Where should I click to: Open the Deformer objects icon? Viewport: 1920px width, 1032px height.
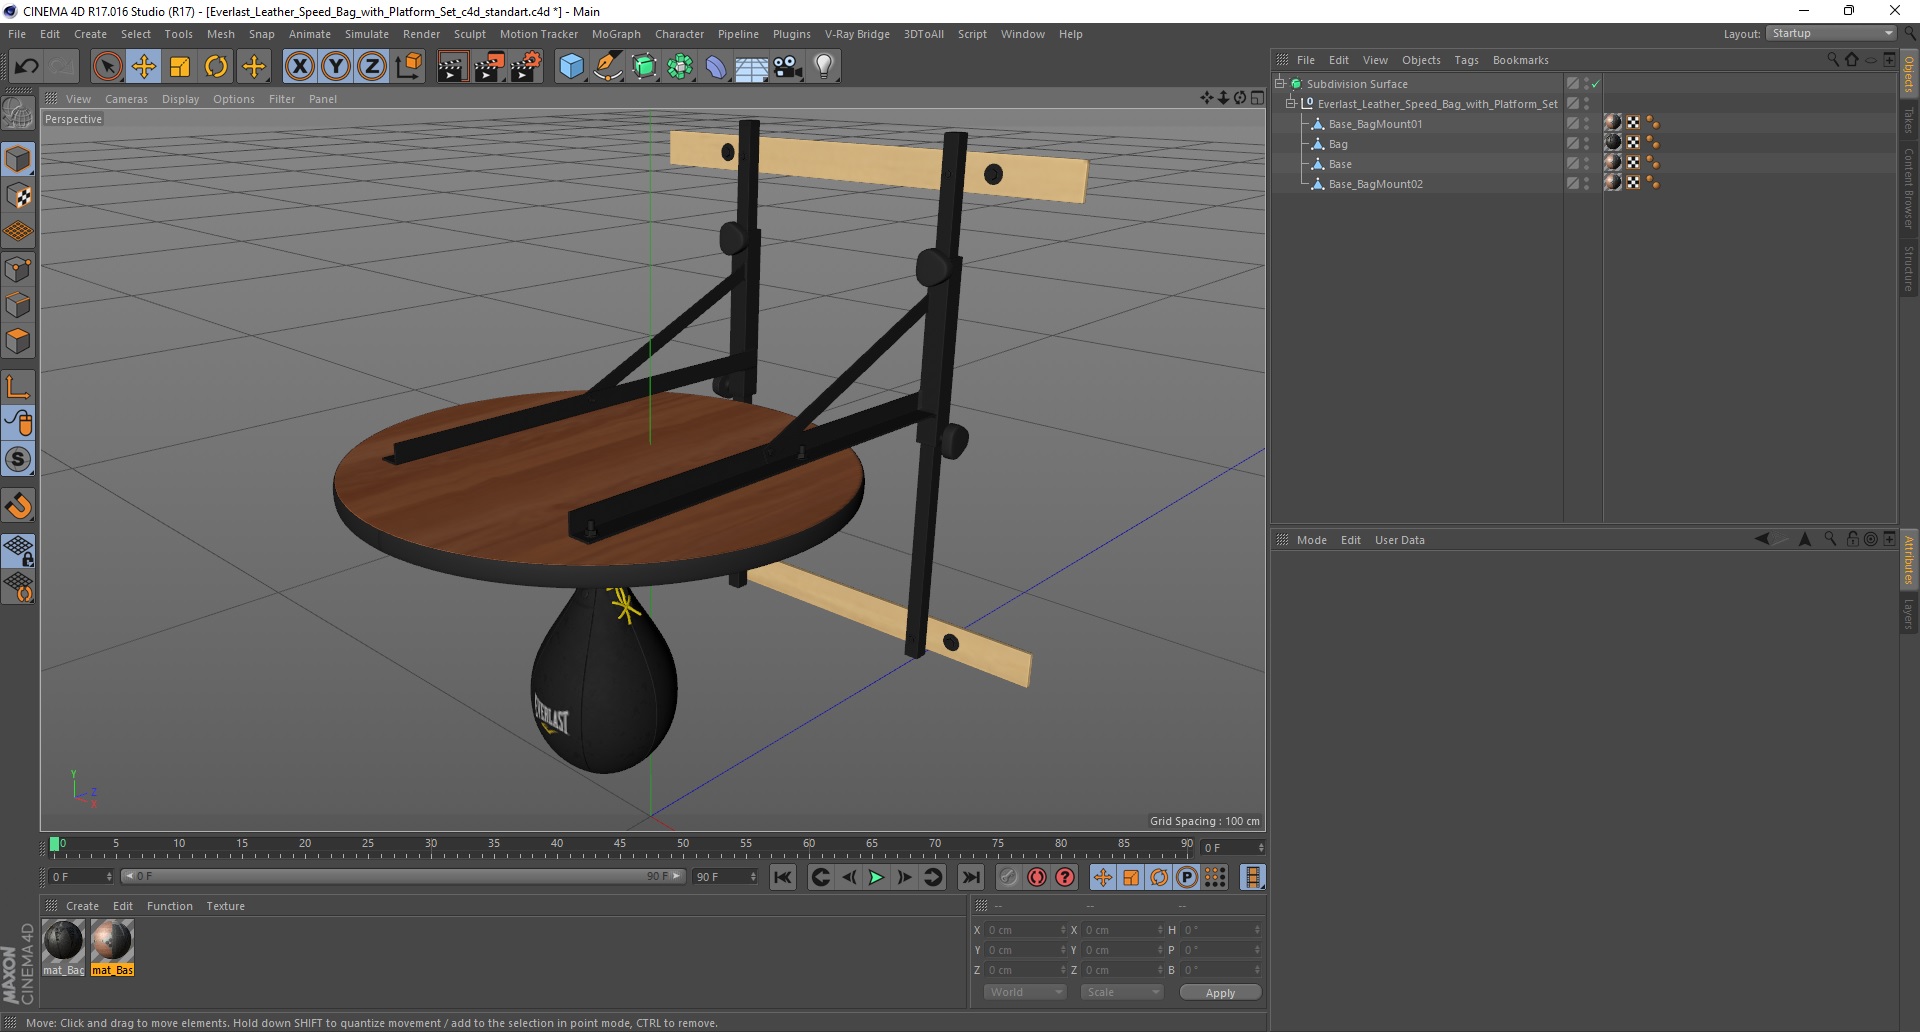click(717, 66)
